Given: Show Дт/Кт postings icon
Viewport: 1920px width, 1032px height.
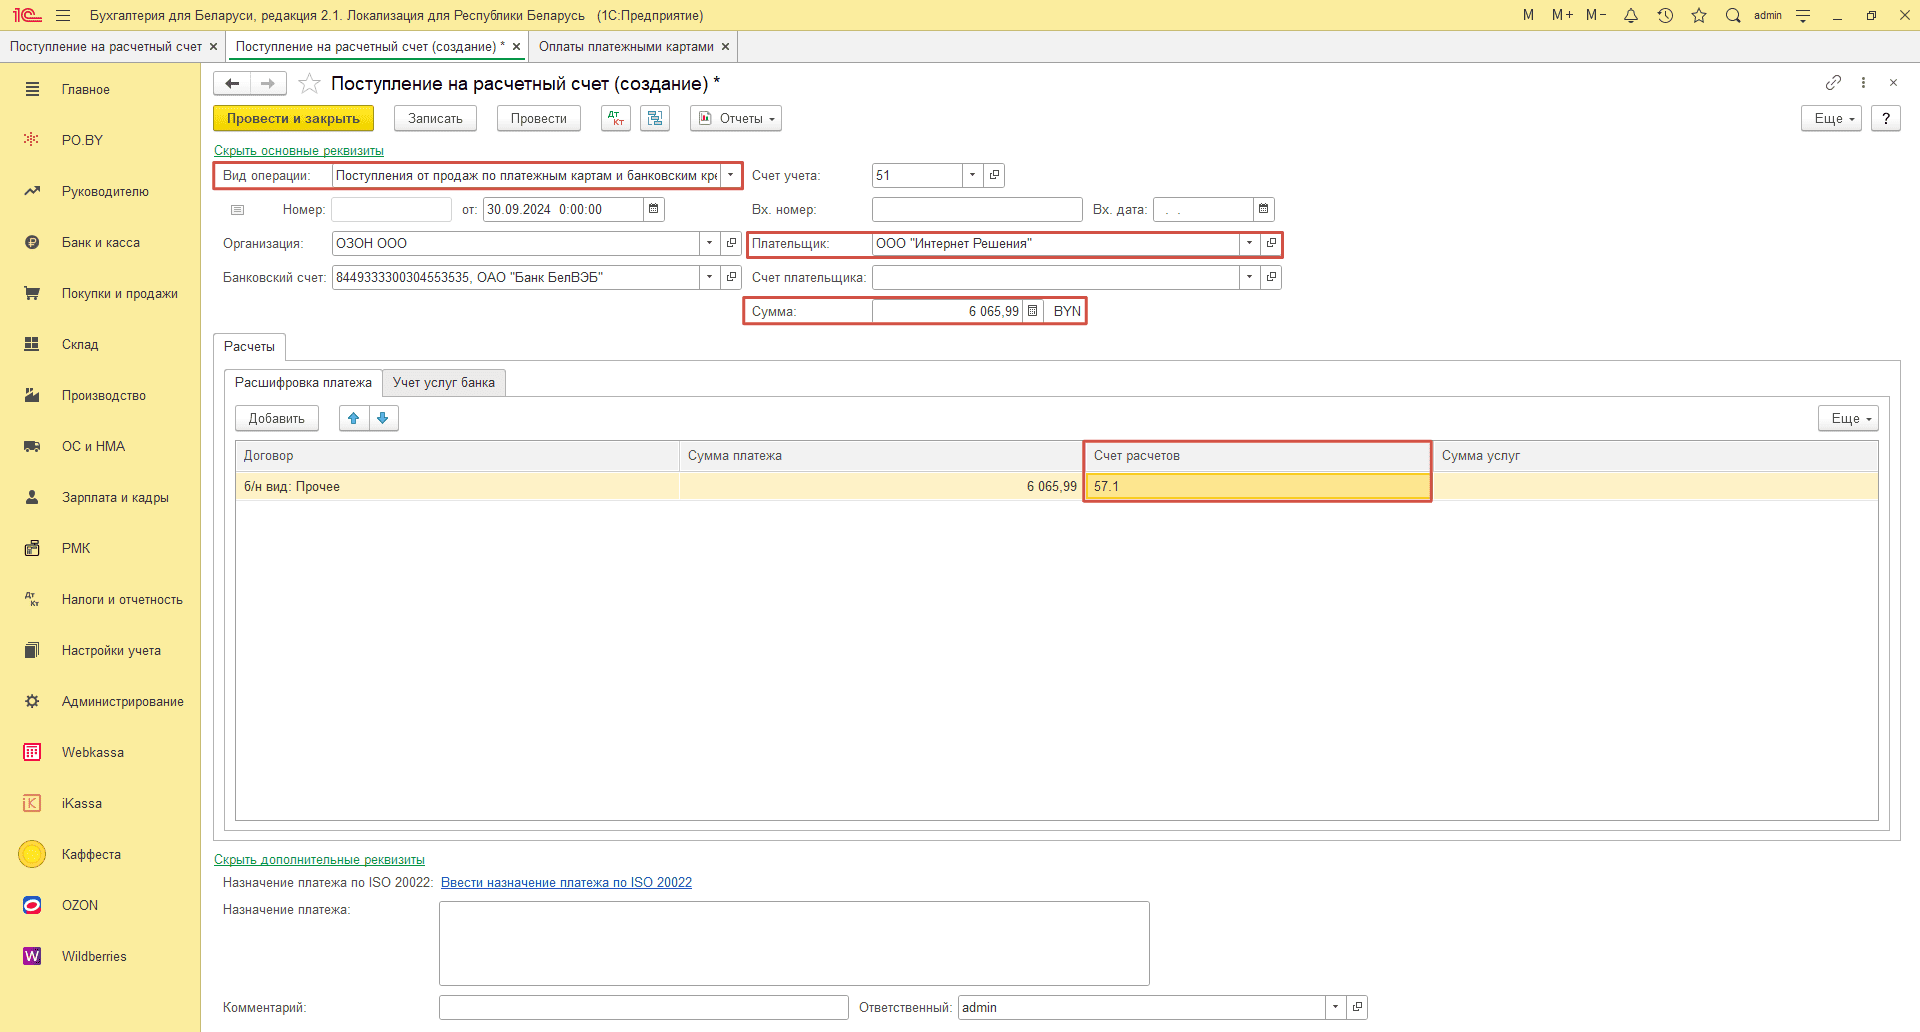Looking at the screenshot, I should (616, 118).
